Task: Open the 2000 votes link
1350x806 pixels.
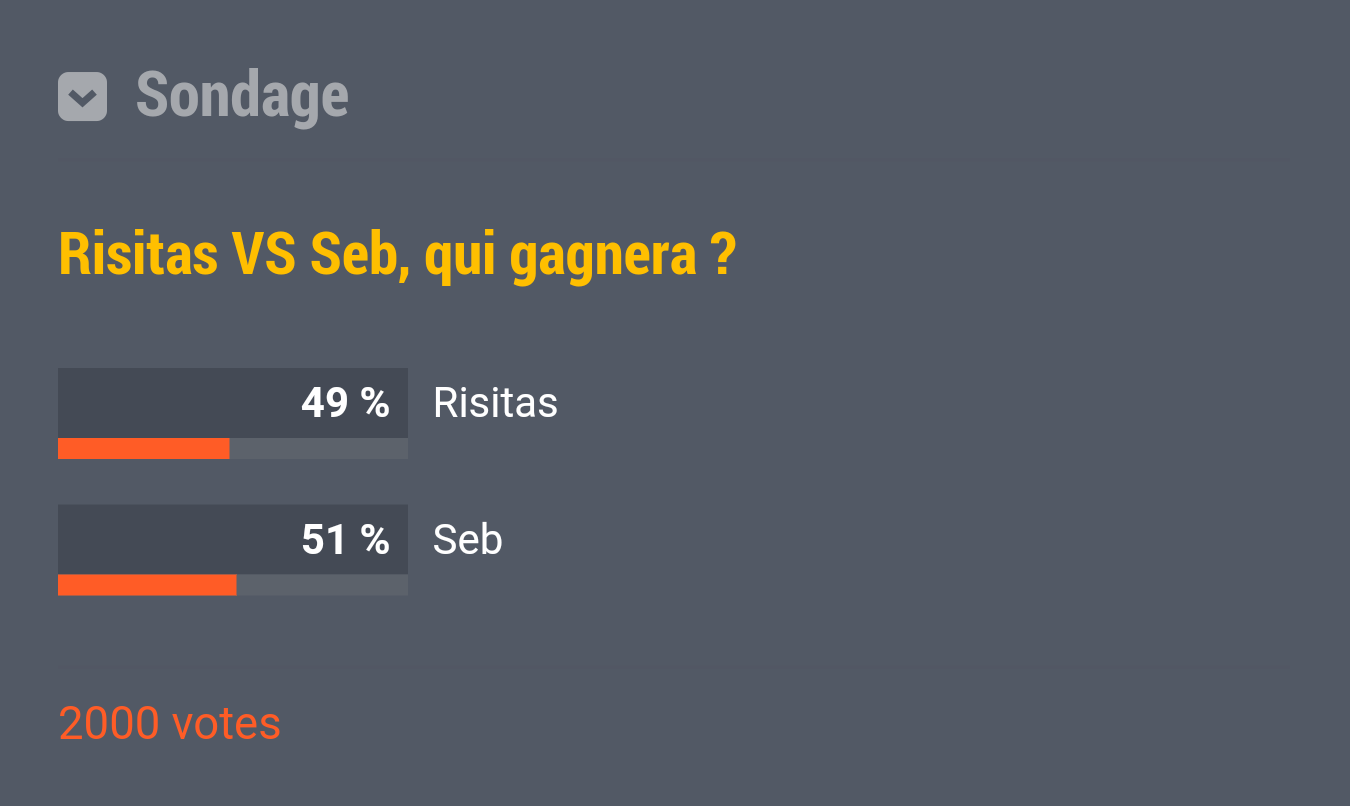Action: (x=170, y=724)
